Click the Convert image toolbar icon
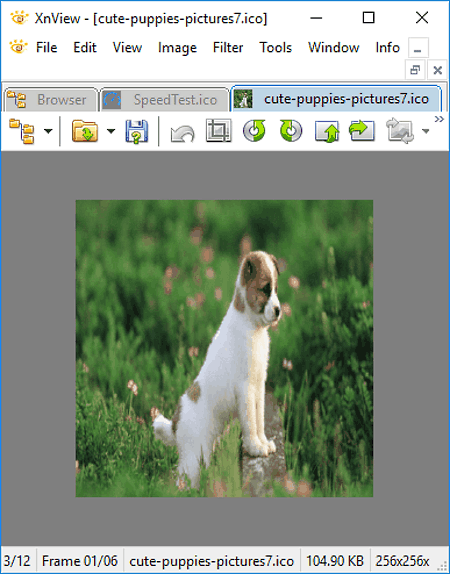The height and width of the screenshot is (574, 450). click(x=400, y=131)
